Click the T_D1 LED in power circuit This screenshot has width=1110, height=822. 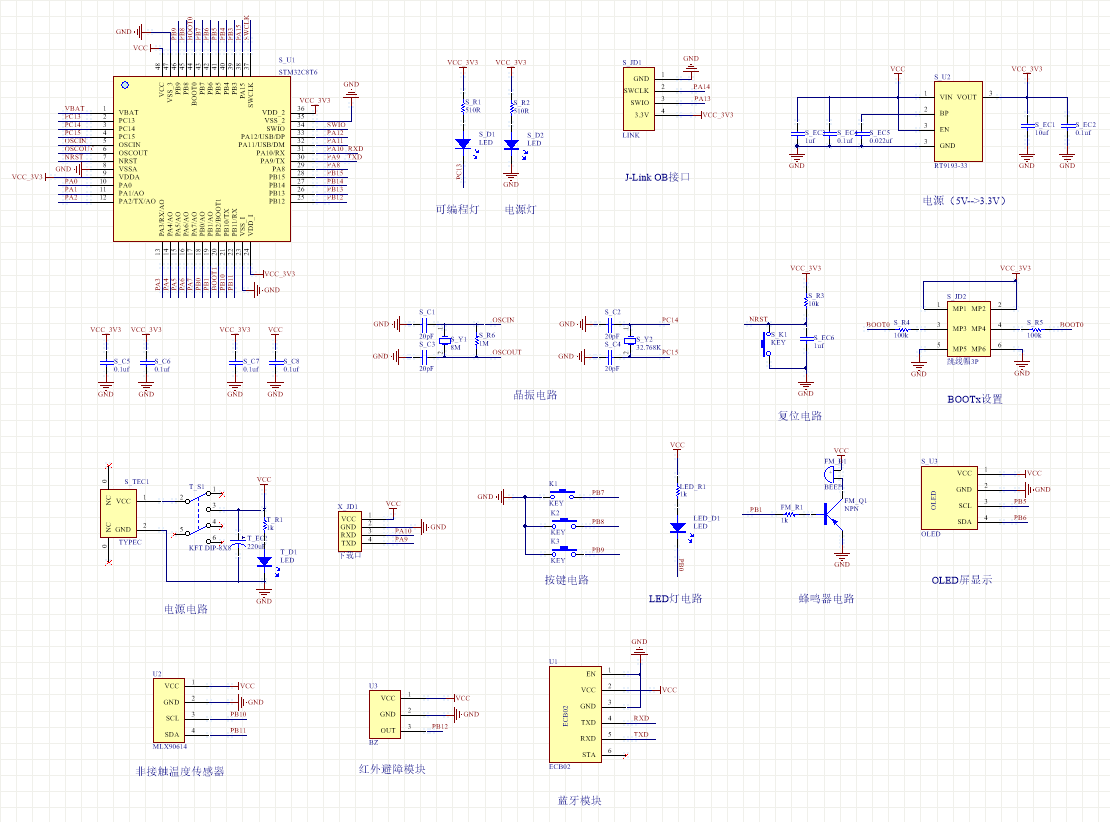coord(264,563)
